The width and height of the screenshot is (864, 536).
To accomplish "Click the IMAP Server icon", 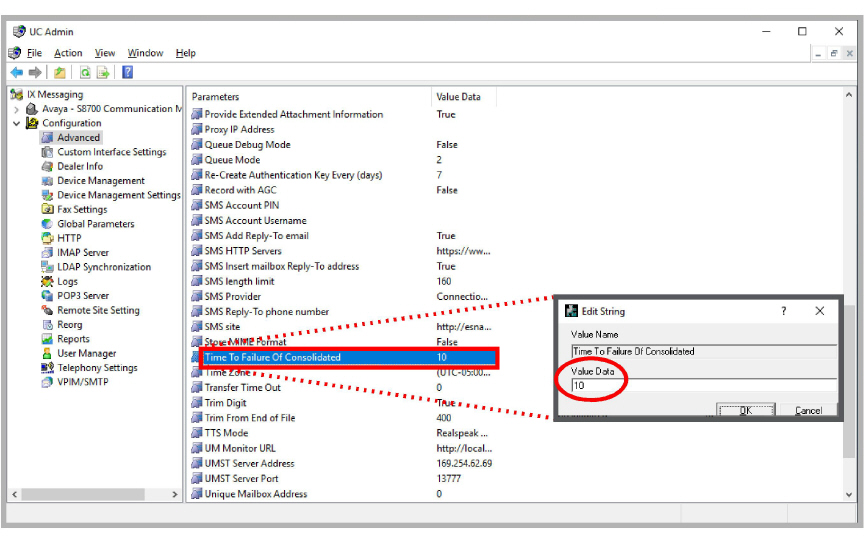I will (x=47, y=252).
